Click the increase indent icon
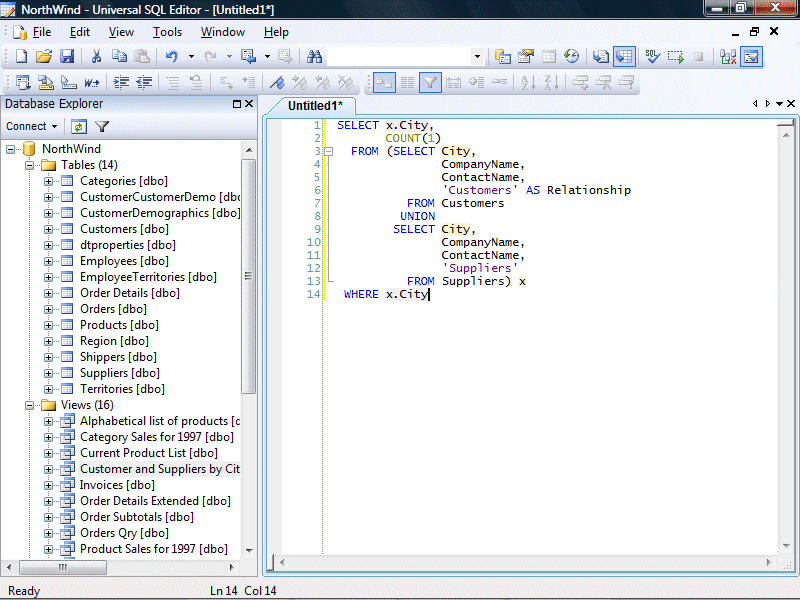Screen dimensions: 800x600 121,83
